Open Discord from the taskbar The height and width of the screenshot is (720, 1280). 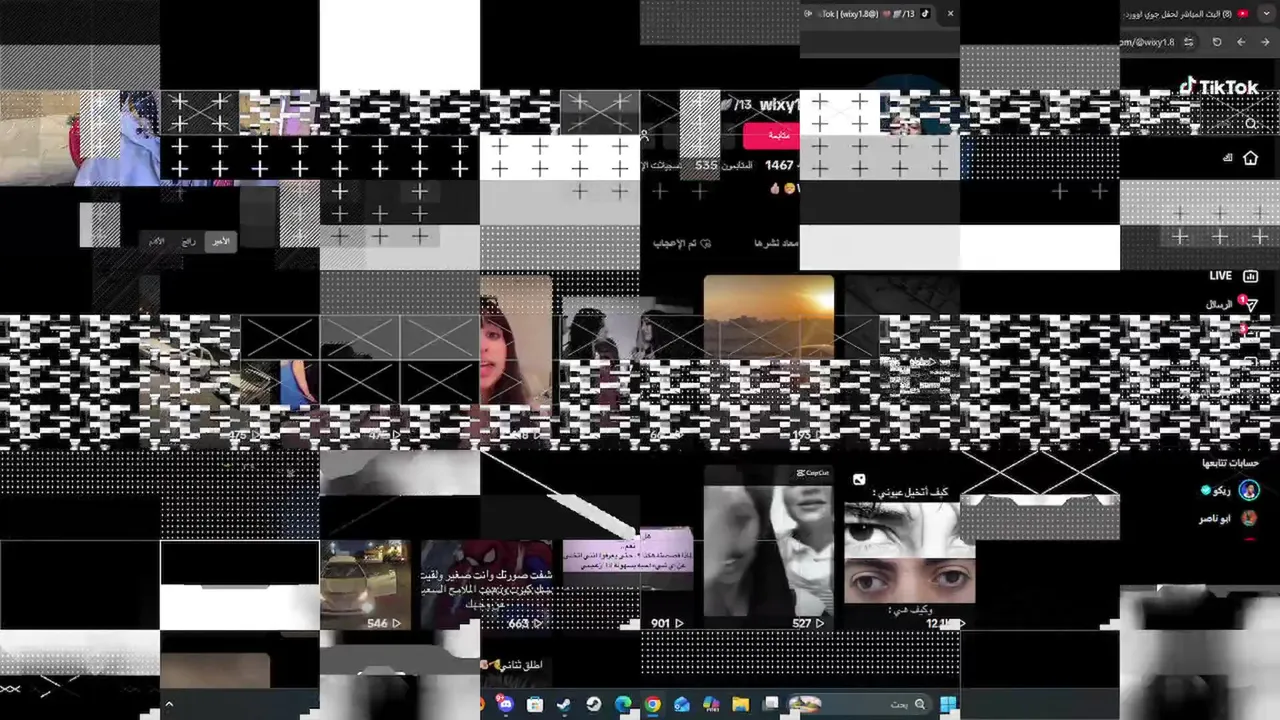coord(505,705)
